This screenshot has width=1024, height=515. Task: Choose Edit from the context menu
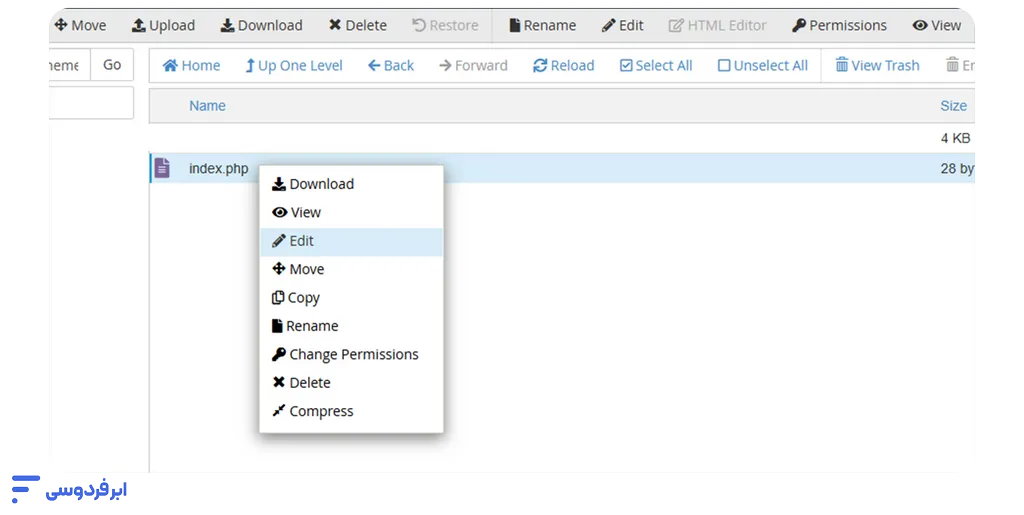[x=301, y=240]
